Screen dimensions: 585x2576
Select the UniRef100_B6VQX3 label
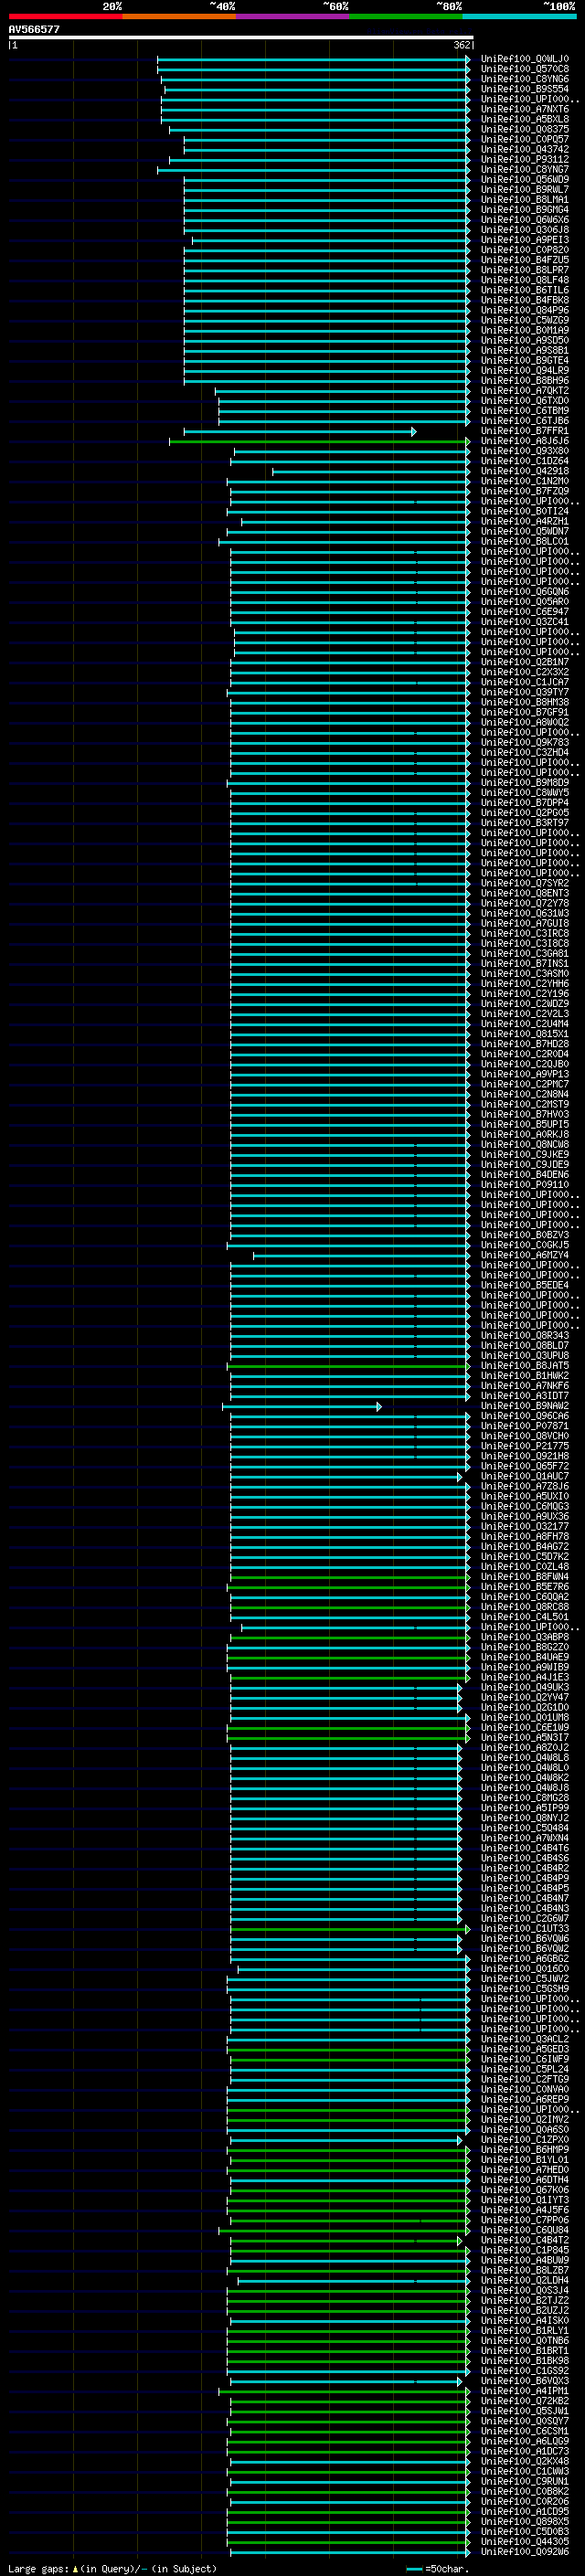tap(525, 2382)
